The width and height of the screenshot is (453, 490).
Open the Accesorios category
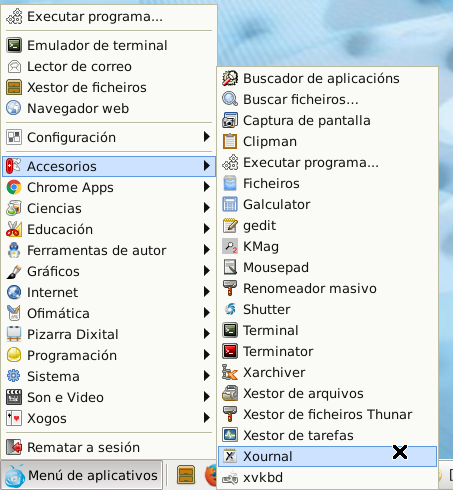coord(109,166)
